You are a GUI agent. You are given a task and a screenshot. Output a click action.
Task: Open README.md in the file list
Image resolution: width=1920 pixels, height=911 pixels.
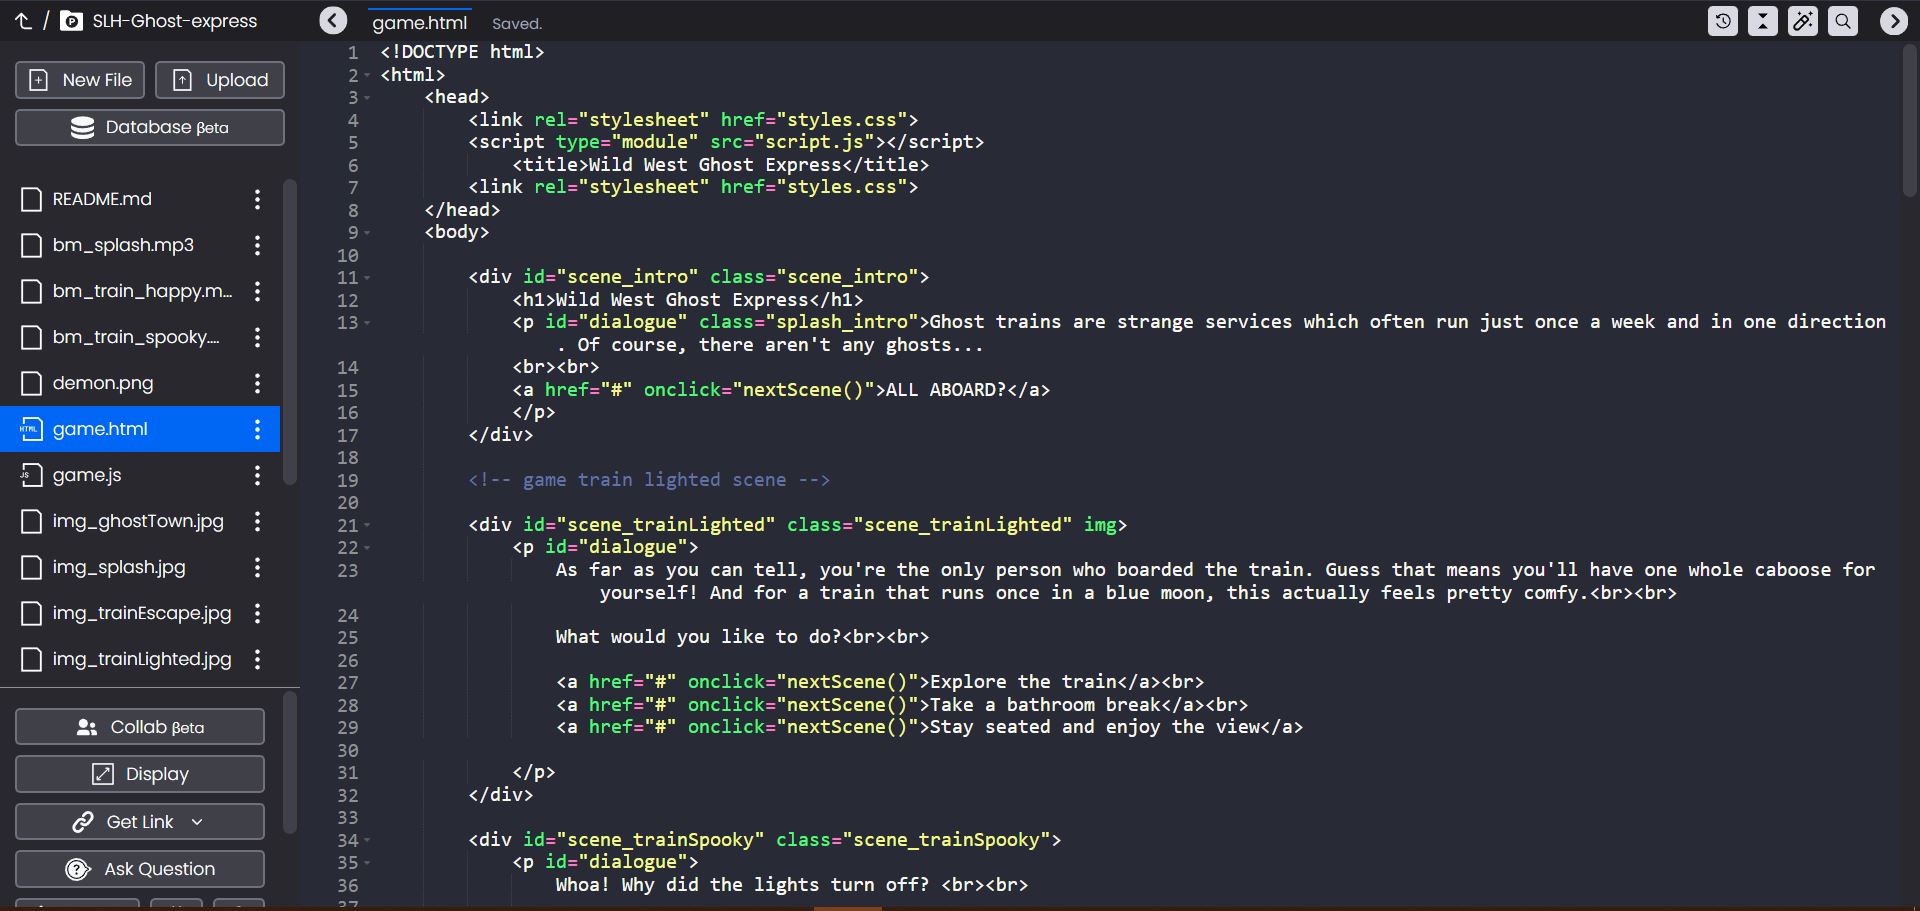coord(102,199)
